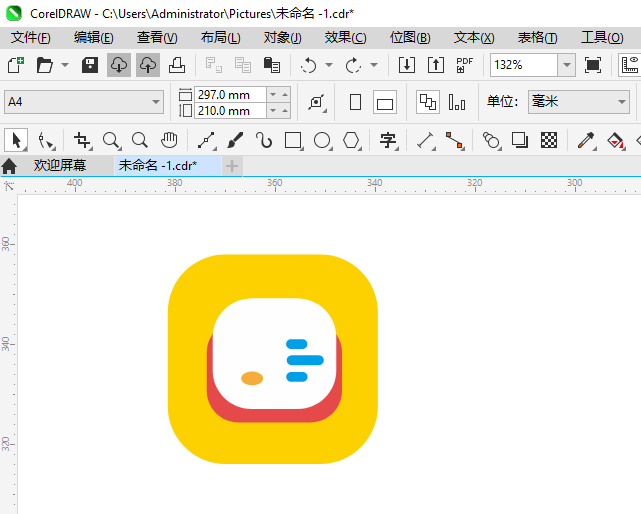Select the Color Eyedropper tool
The image size is (641, 514).
point(586,140)
